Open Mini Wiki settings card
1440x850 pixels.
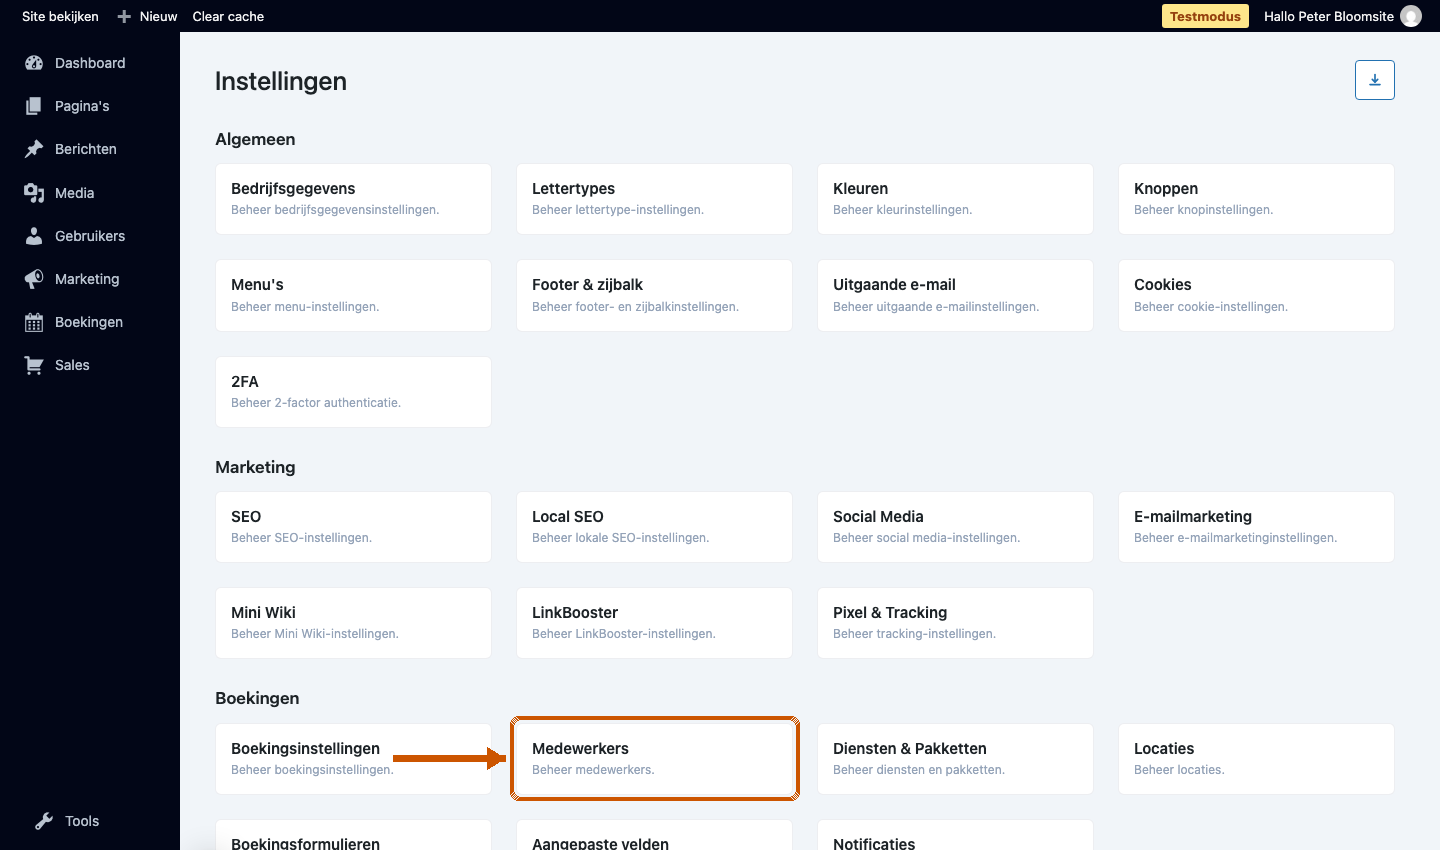pos(353,623)
